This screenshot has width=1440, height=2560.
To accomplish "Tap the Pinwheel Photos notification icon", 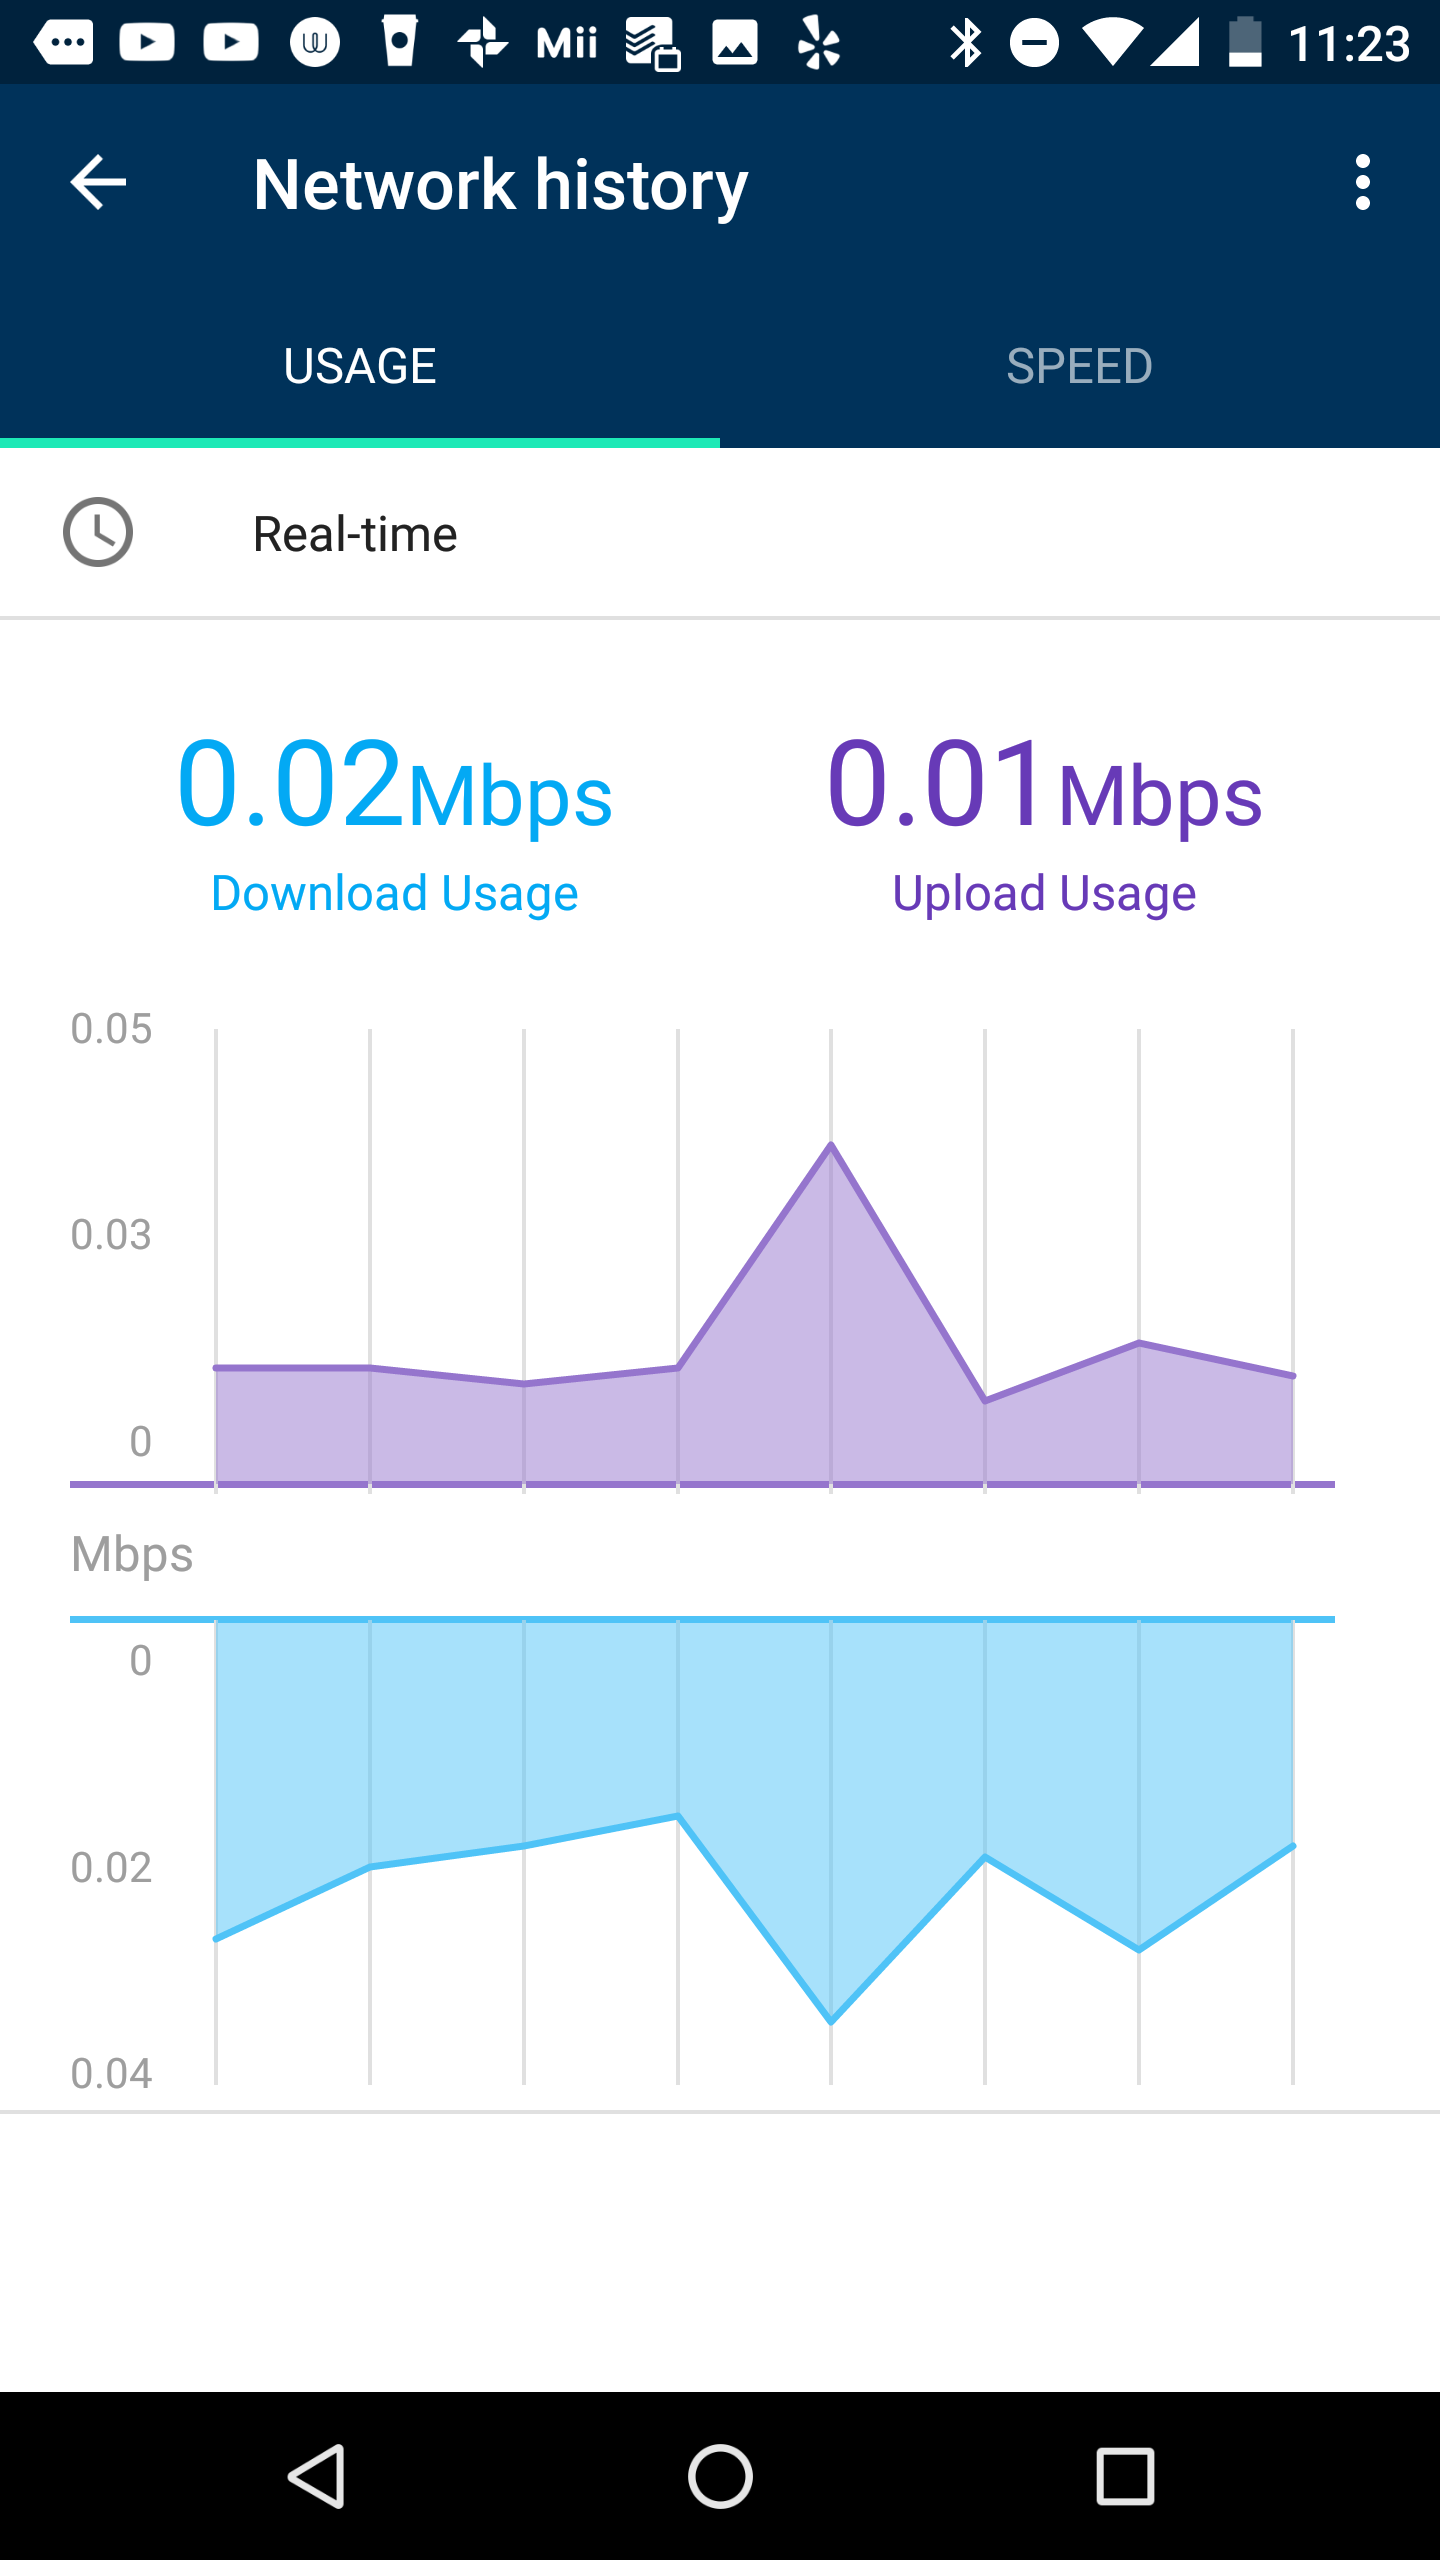I will coord(483,44).
